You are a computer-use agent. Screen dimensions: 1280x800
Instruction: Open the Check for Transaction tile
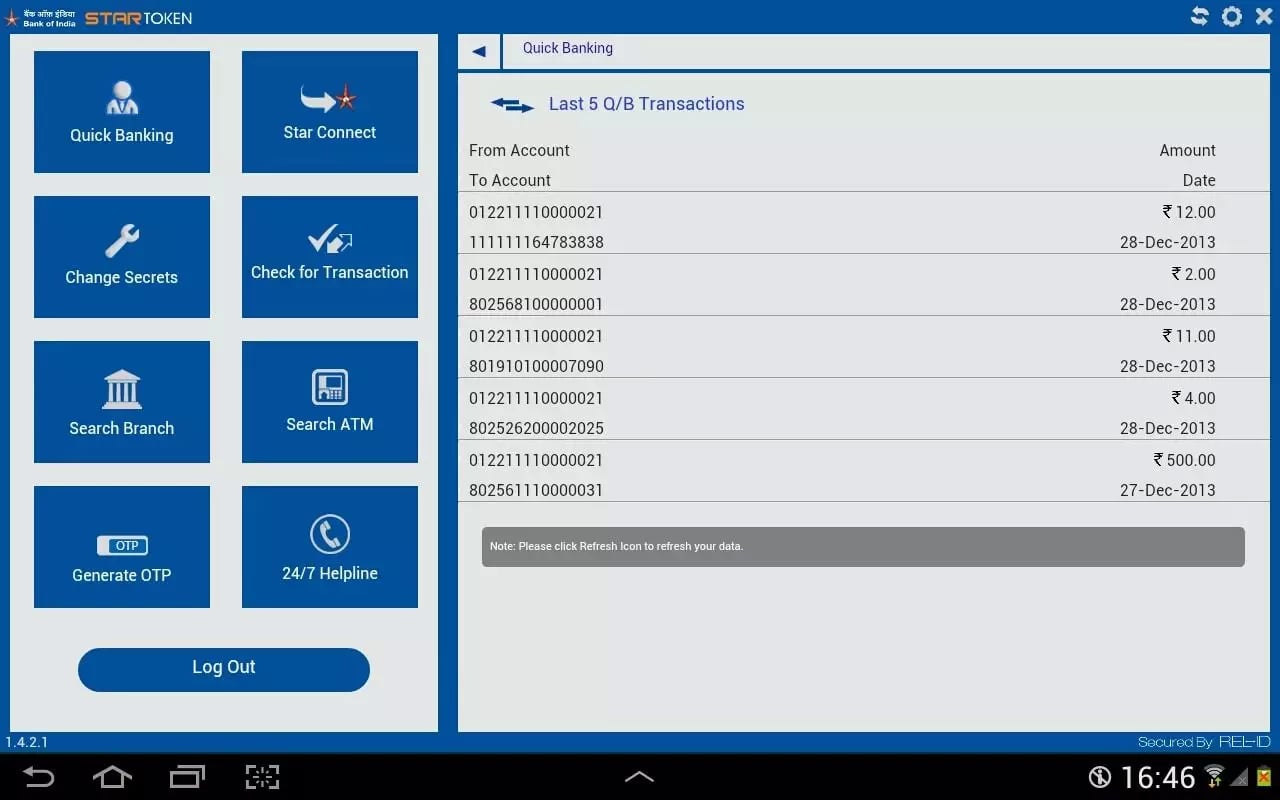330,257
